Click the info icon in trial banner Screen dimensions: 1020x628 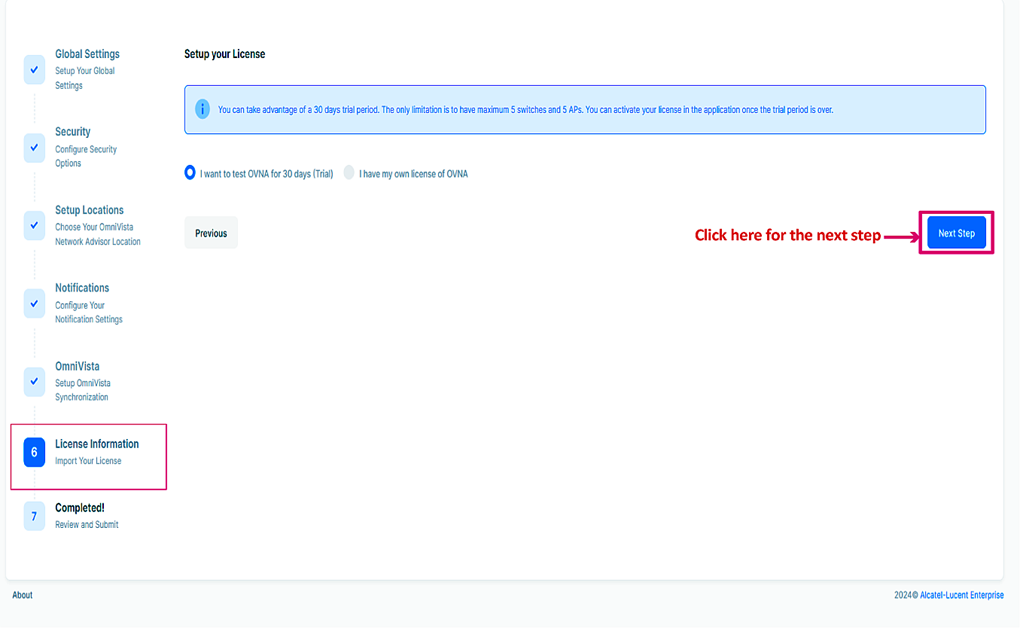(202, 109)
